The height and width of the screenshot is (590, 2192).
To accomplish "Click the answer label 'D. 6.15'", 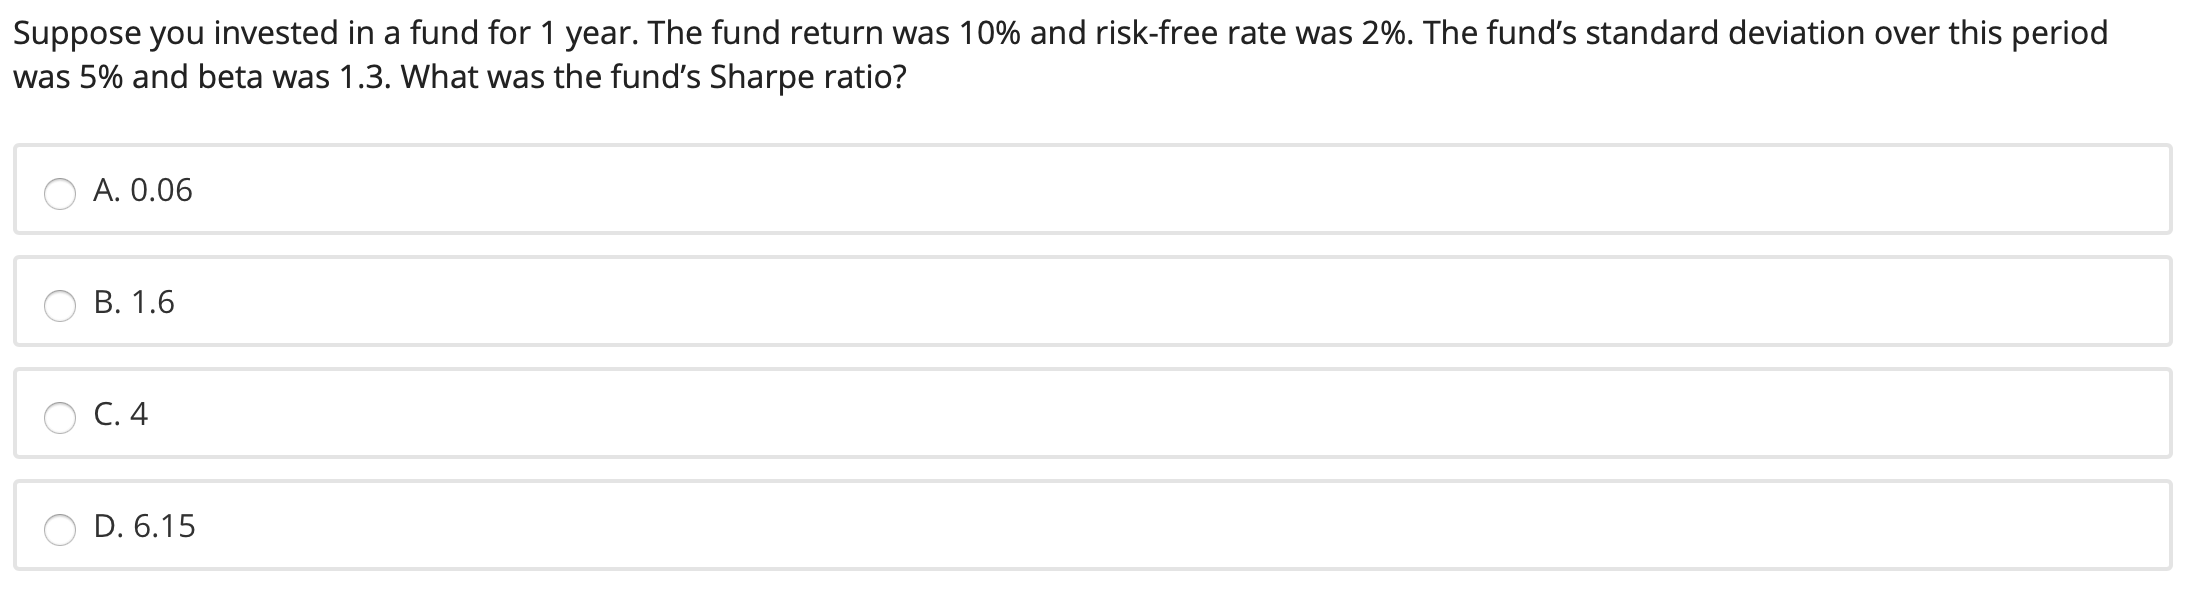I will coord(145,526).
